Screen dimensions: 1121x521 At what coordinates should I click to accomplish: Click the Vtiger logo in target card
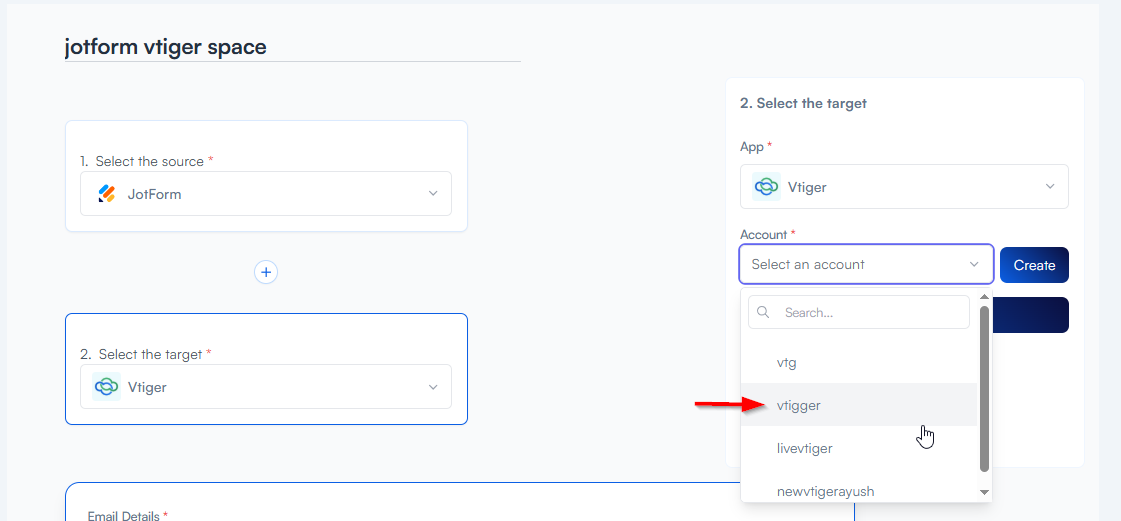pyautogui.click(x=107, y=387)
